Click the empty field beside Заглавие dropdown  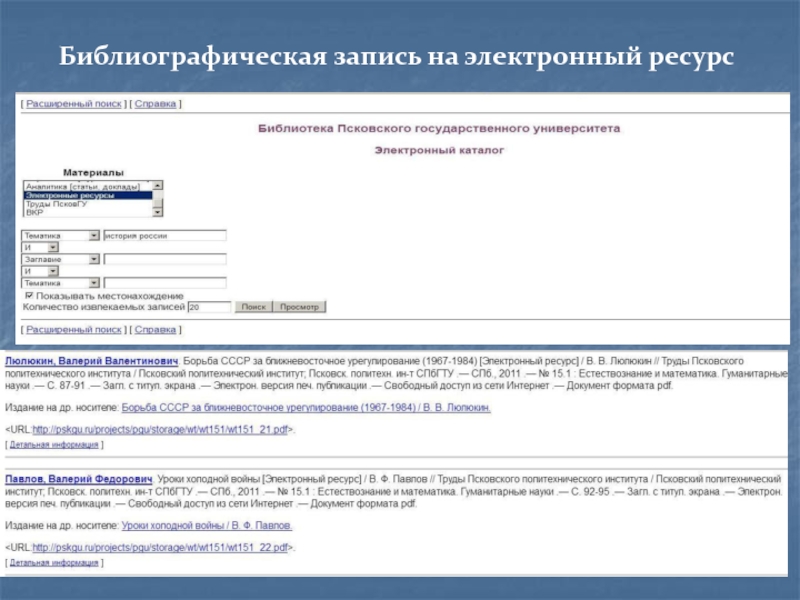point(165,259)
